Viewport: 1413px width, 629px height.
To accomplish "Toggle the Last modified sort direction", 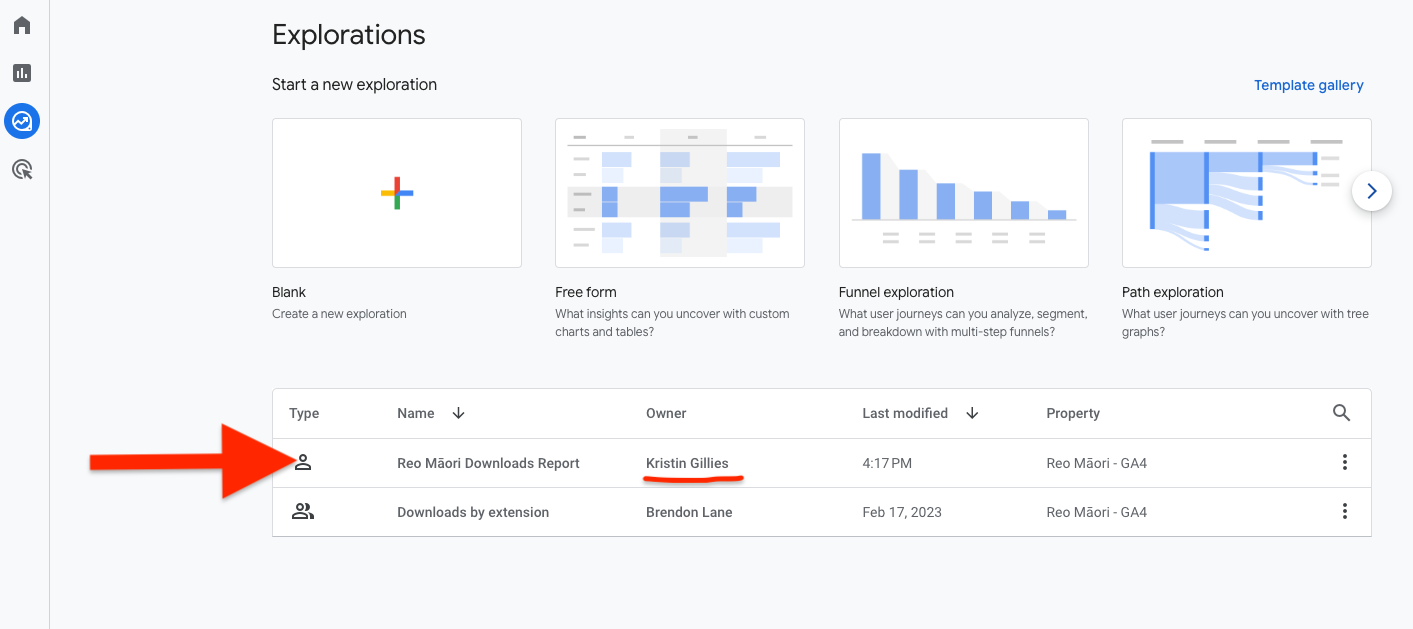I will coord(971,412).
